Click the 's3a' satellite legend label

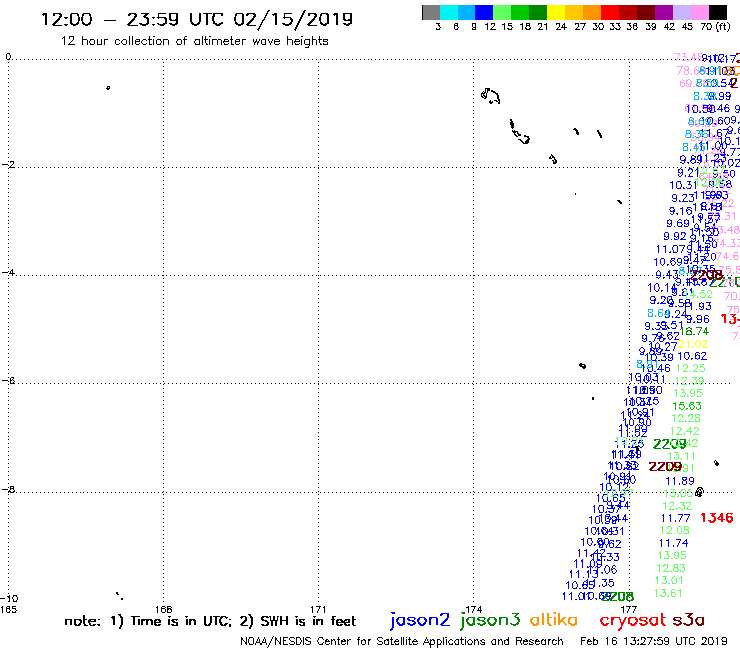click(x=688, y=620)
